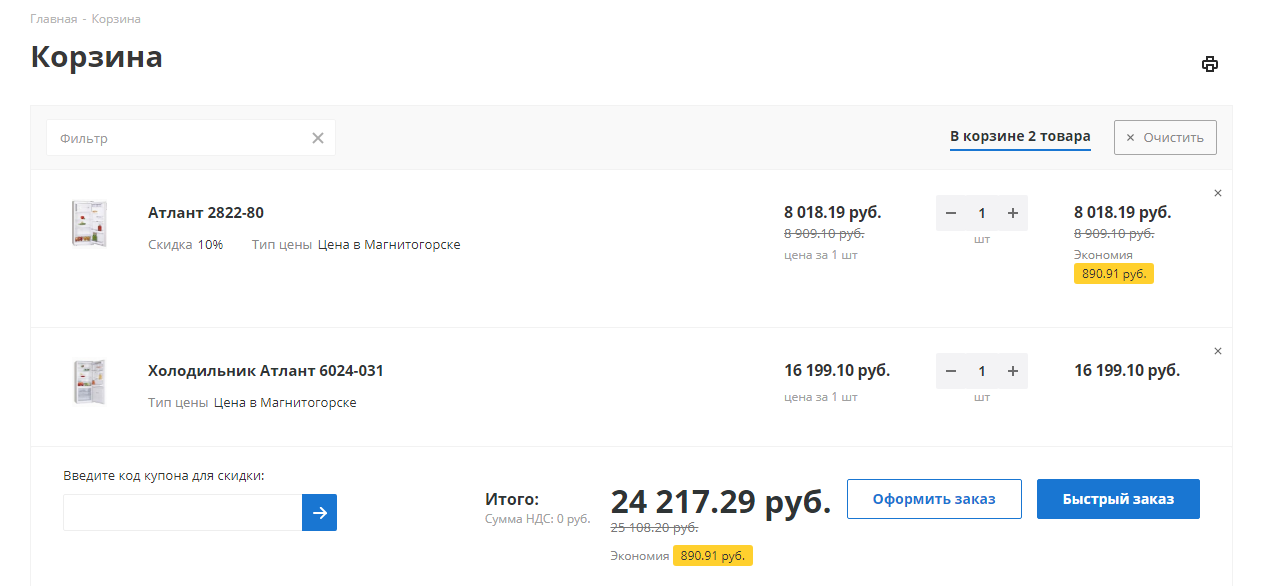The height and width of the screenshot is (586, 1262).
Task: Apply coupon with the arrow button
Action: click(319, 512)
